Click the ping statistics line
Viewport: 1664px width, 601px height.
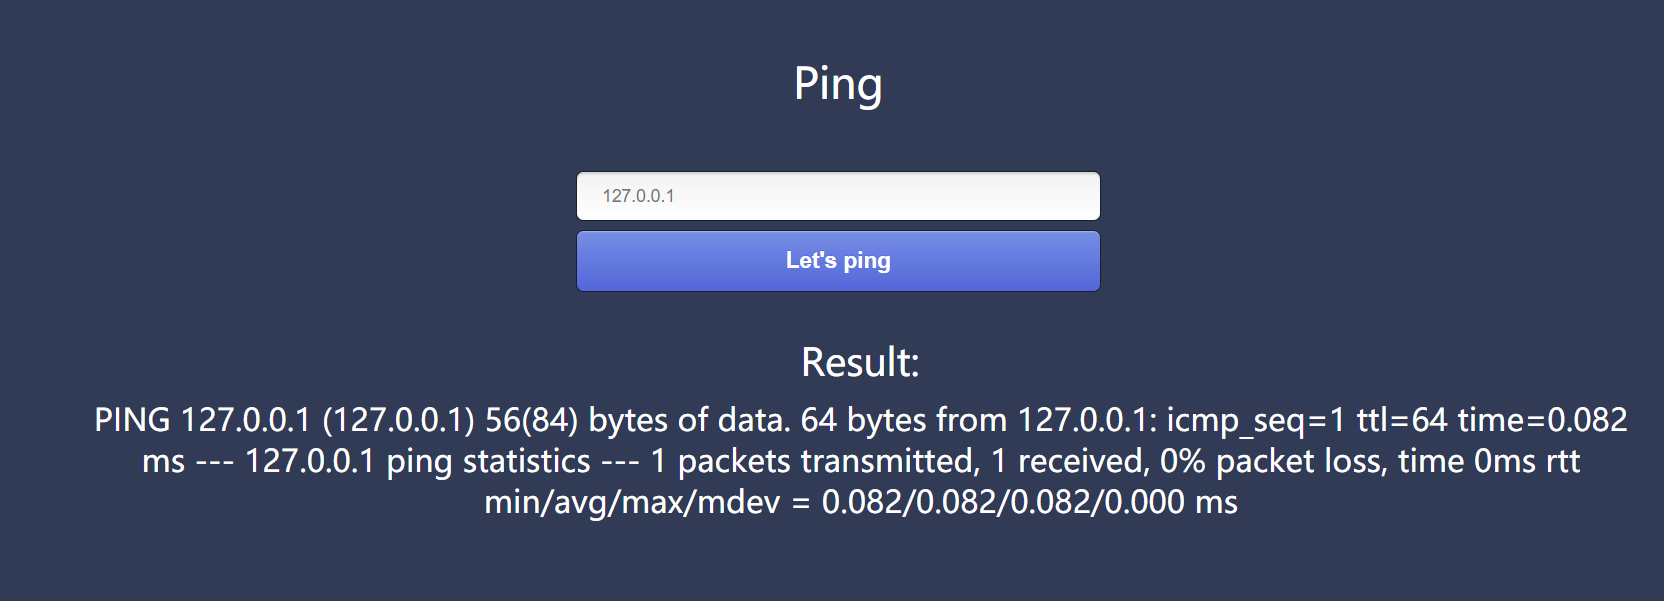pyautogui.click(x=420, y=461)
